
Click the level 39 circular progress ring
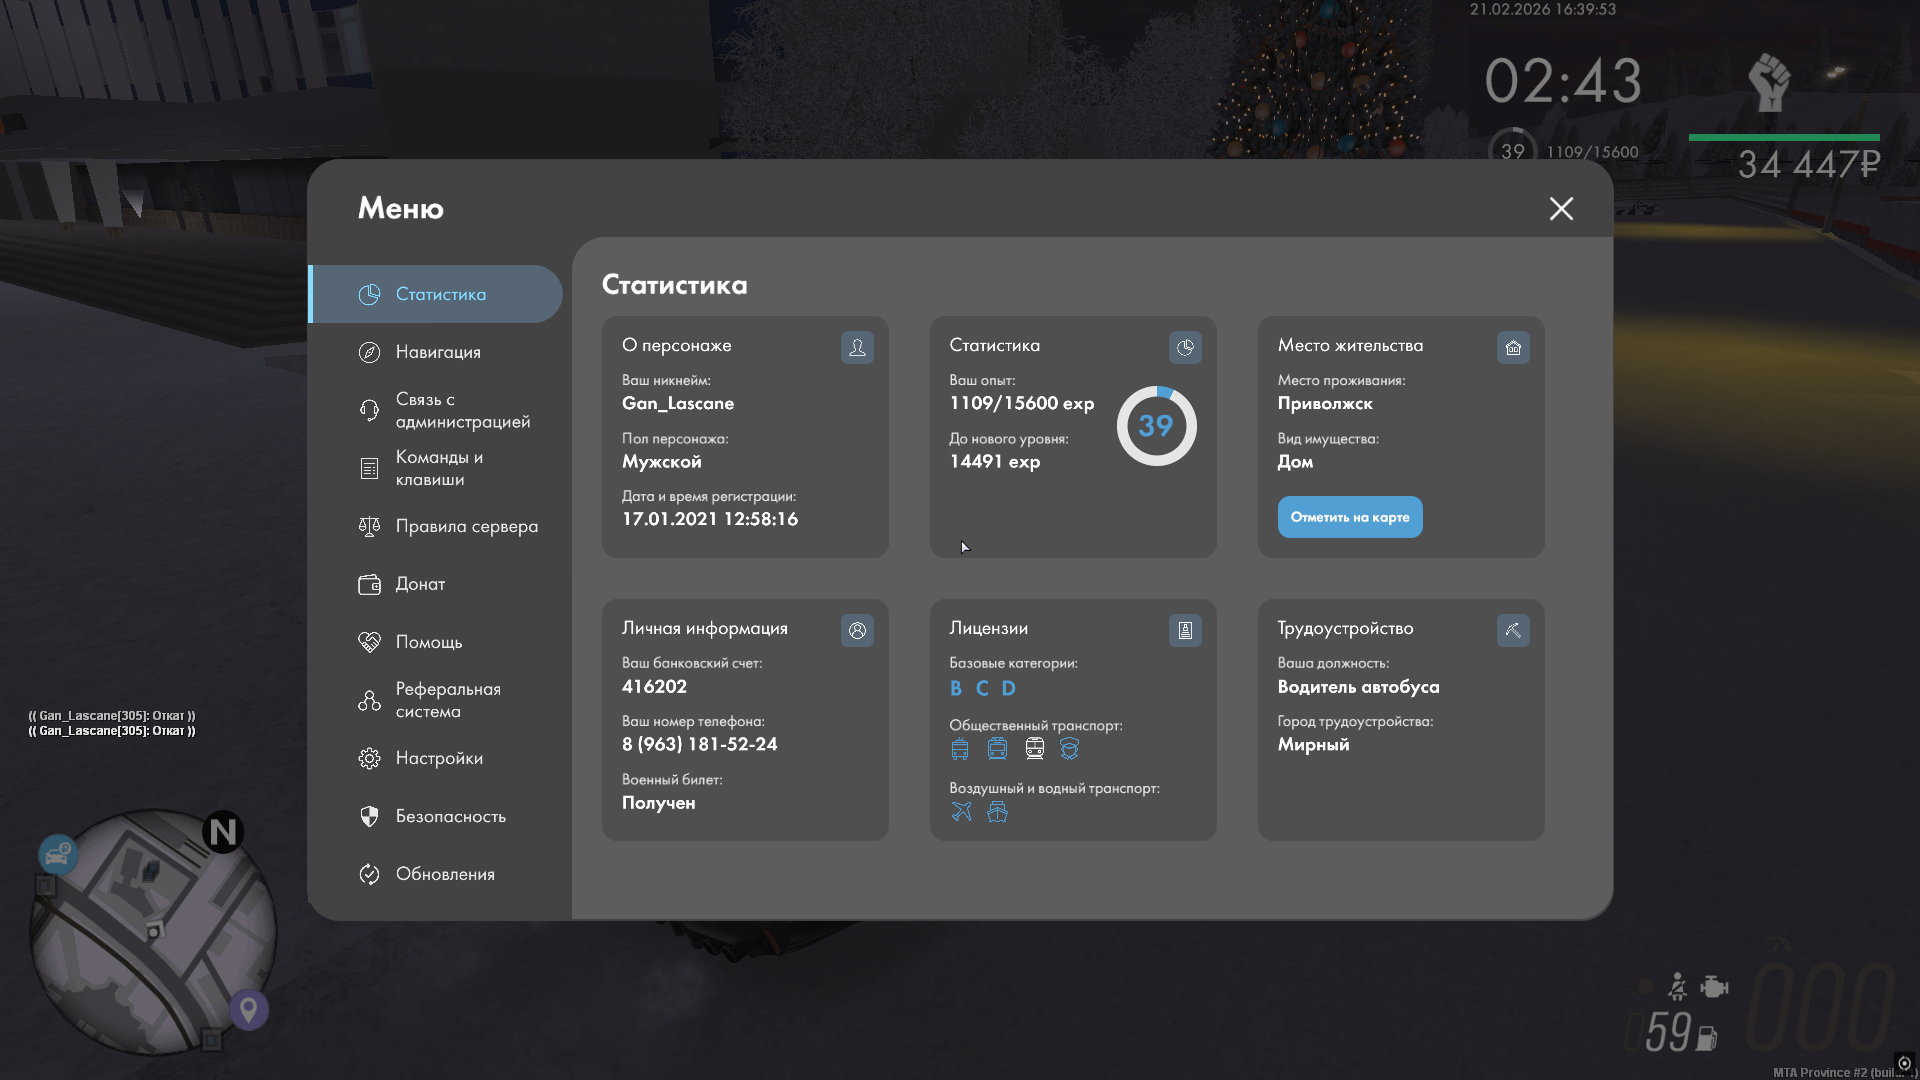click(1156, 426)
